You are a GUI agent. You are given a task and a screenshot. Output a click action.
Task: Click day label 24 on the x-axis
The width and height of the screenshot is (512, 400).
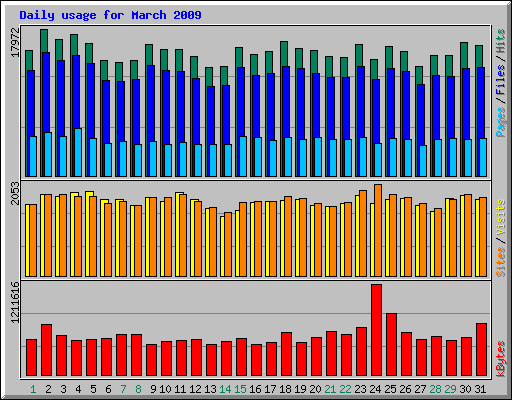pyautogui.click(x=375, y=389)
